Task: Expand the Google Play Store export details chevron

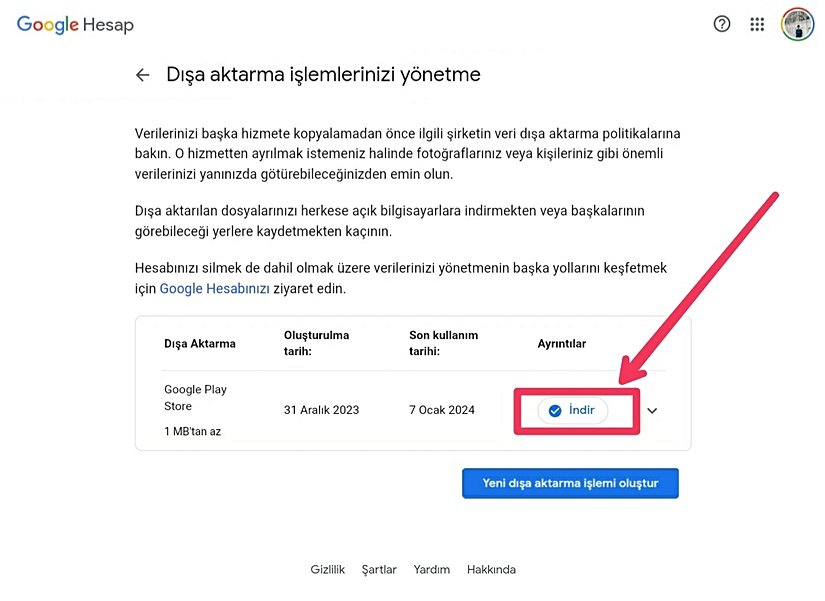Action: point(653,410)
